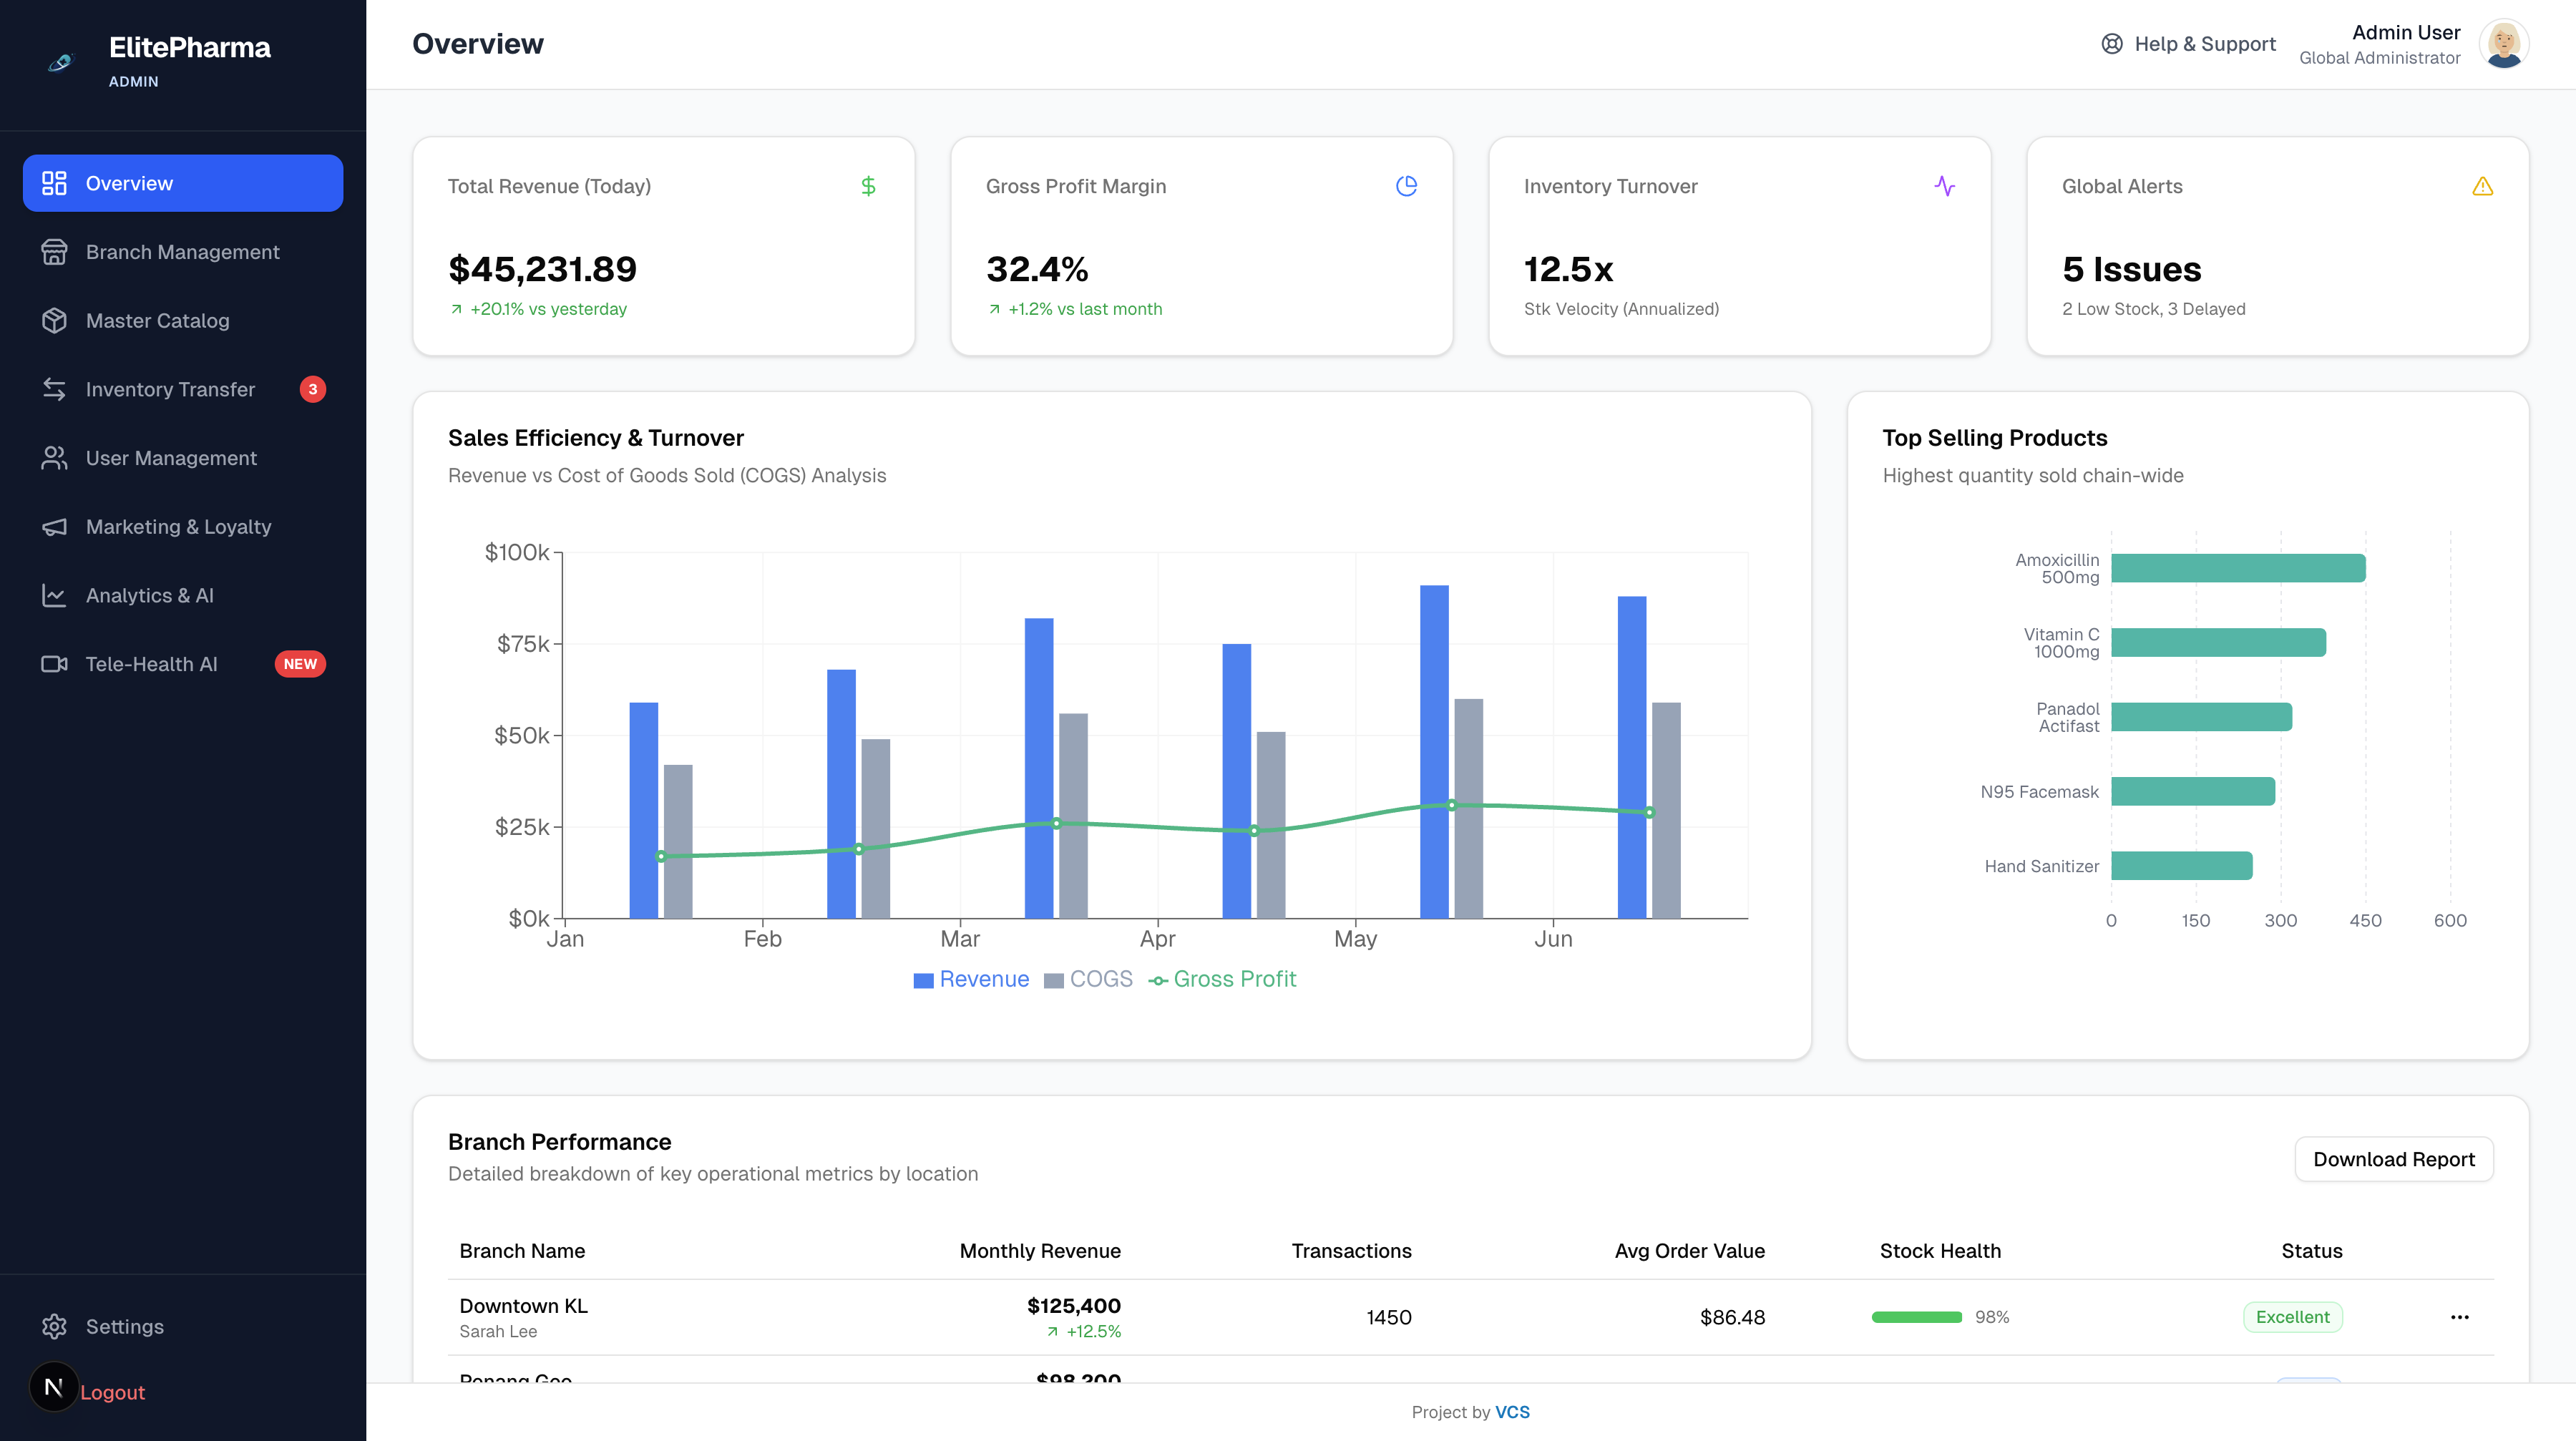Screen dimensions: 2576x1441
Task: Select the User Management sidebar icon
Action: tap(55, 458)
